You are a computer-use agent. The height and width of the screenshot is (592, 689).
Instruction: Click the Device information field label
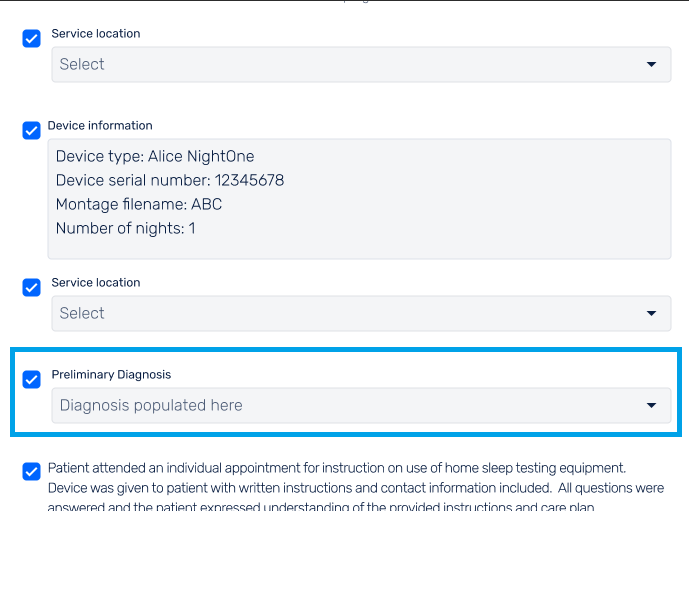[100, 126]
